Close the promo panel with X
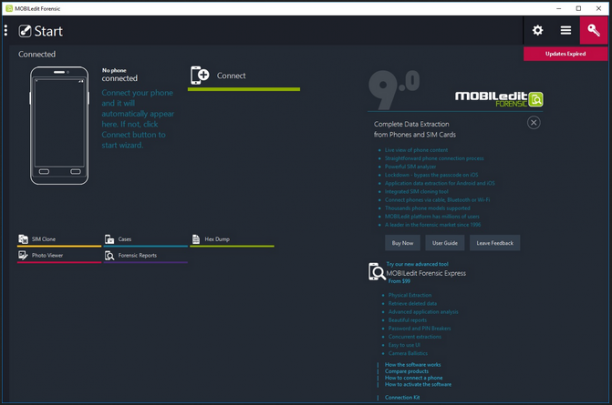The image size is (612, 405). click(x=534, y=123)
